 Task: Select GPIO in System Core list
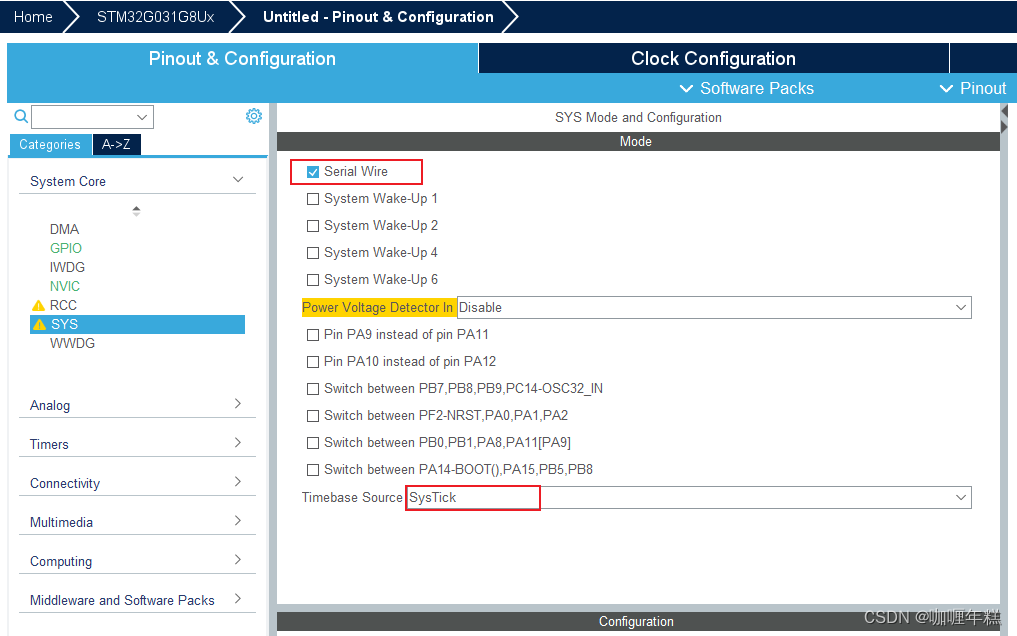(x=66, y=248)
